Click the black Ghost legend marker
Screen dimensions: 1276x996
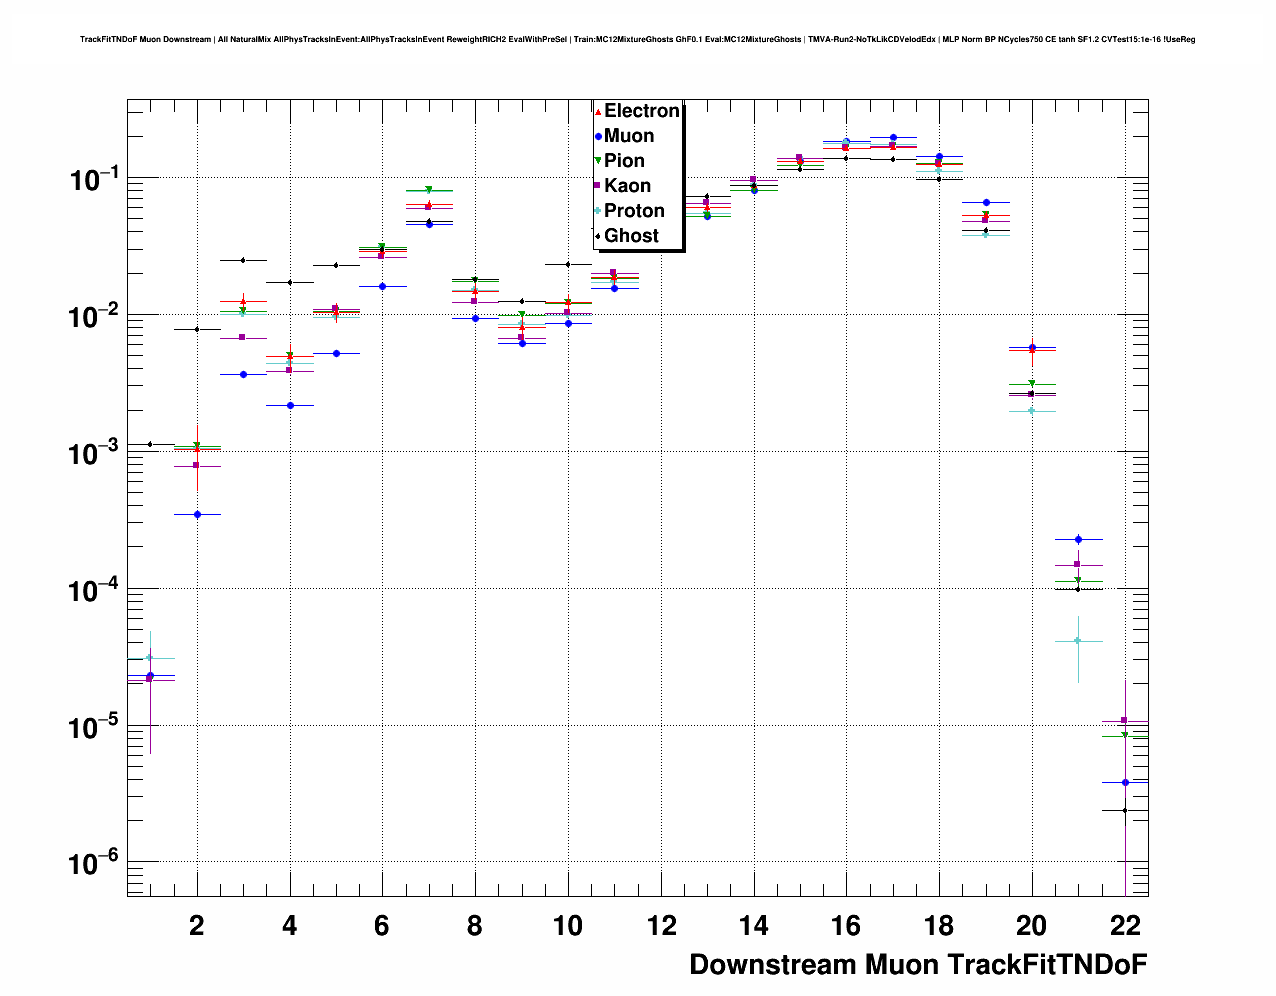598,236
